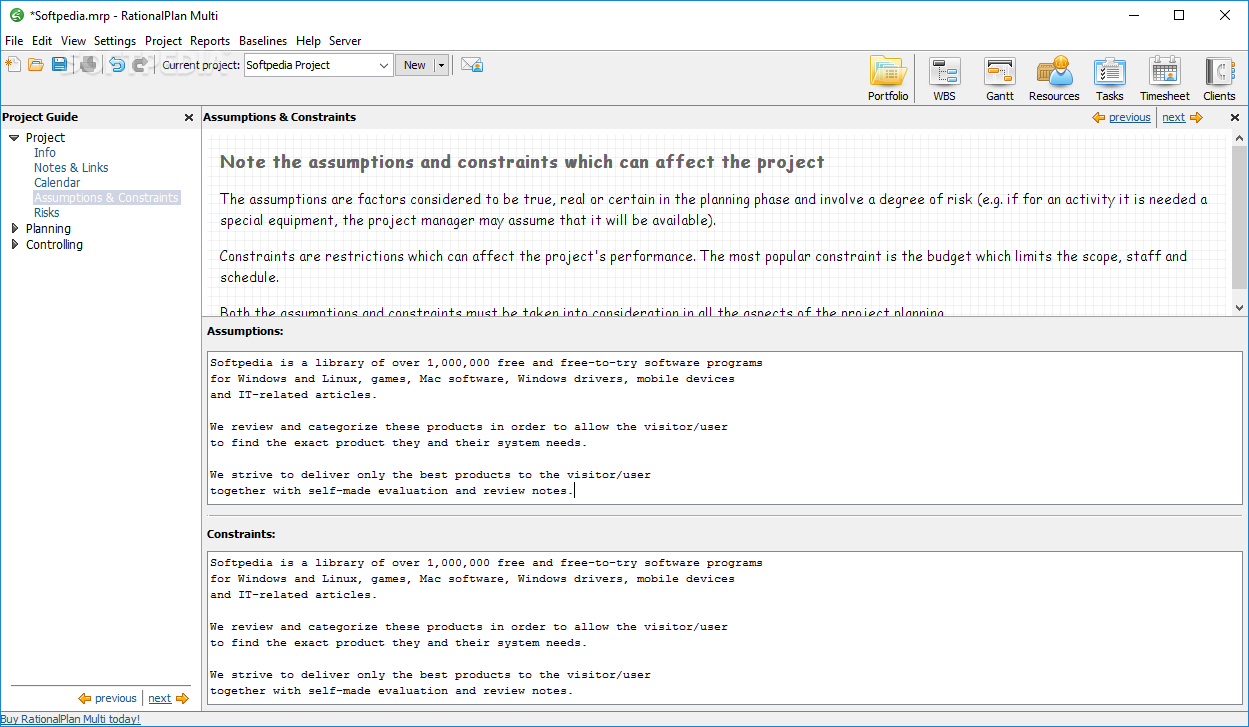The width and height of the screenshot is (1249, 727).
Task: Open the Reports menu
Action: 210,41
